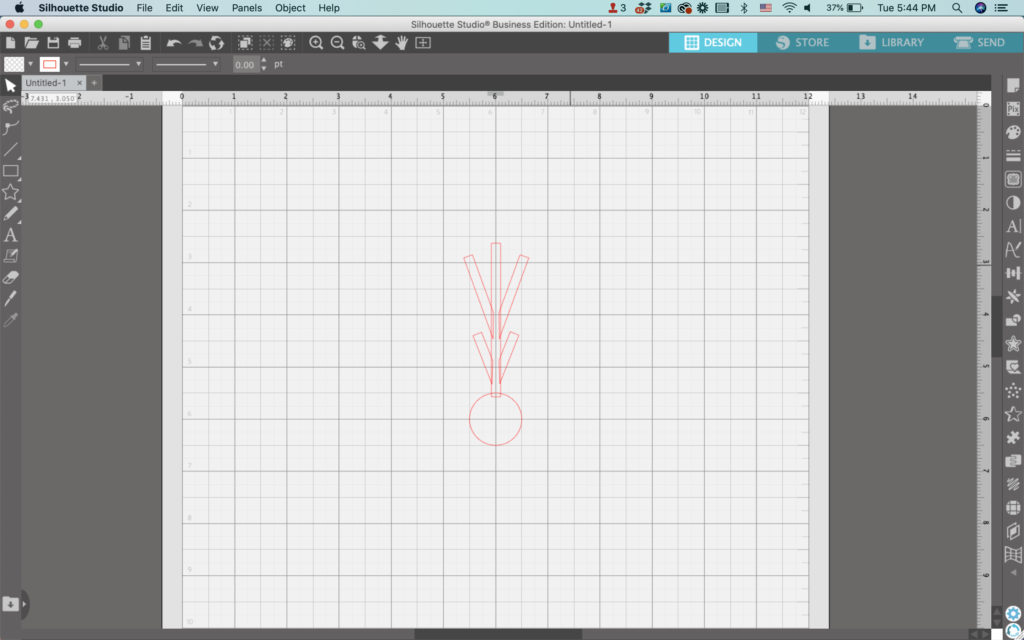Open the Replicate panel
Viewport: 1024px width, 640px height.
point(1013,296)
